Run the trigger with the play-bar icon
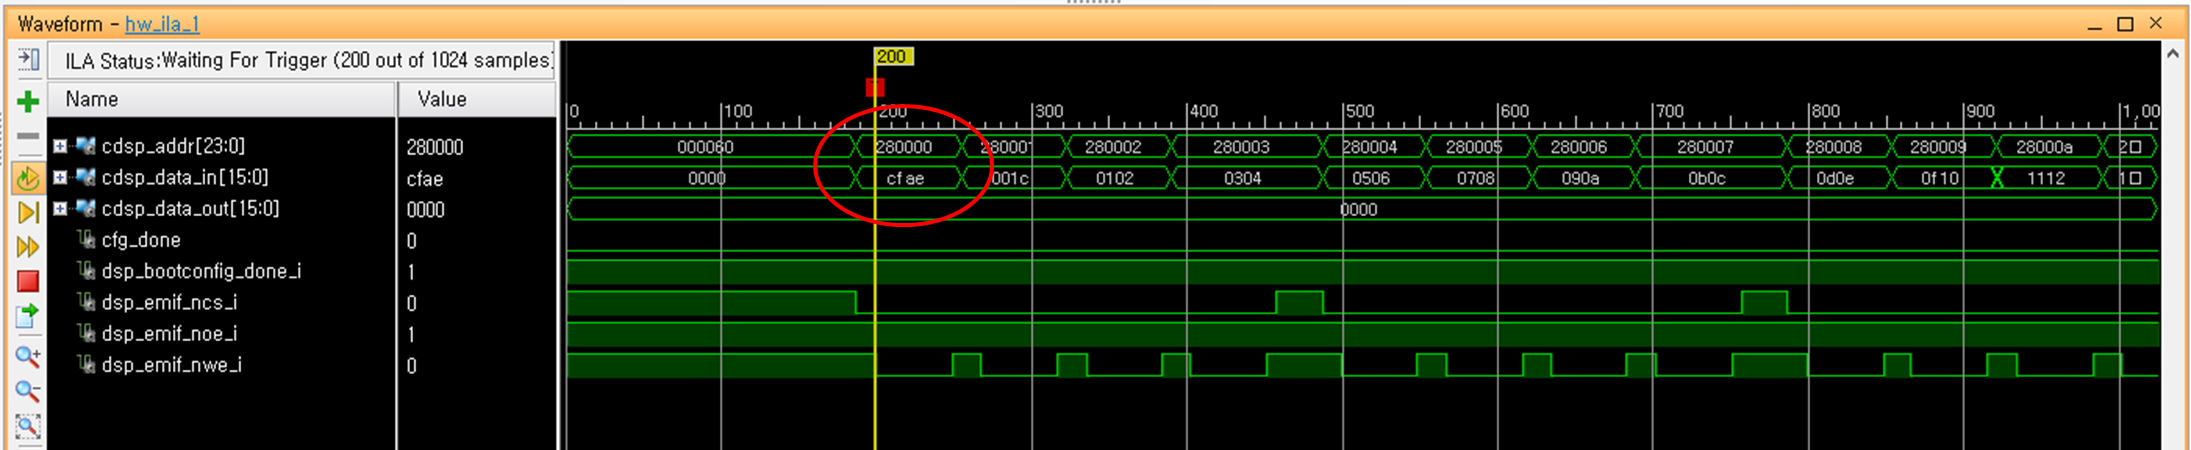The width and height of the screenshot is (2191, 450). [28, 212]
